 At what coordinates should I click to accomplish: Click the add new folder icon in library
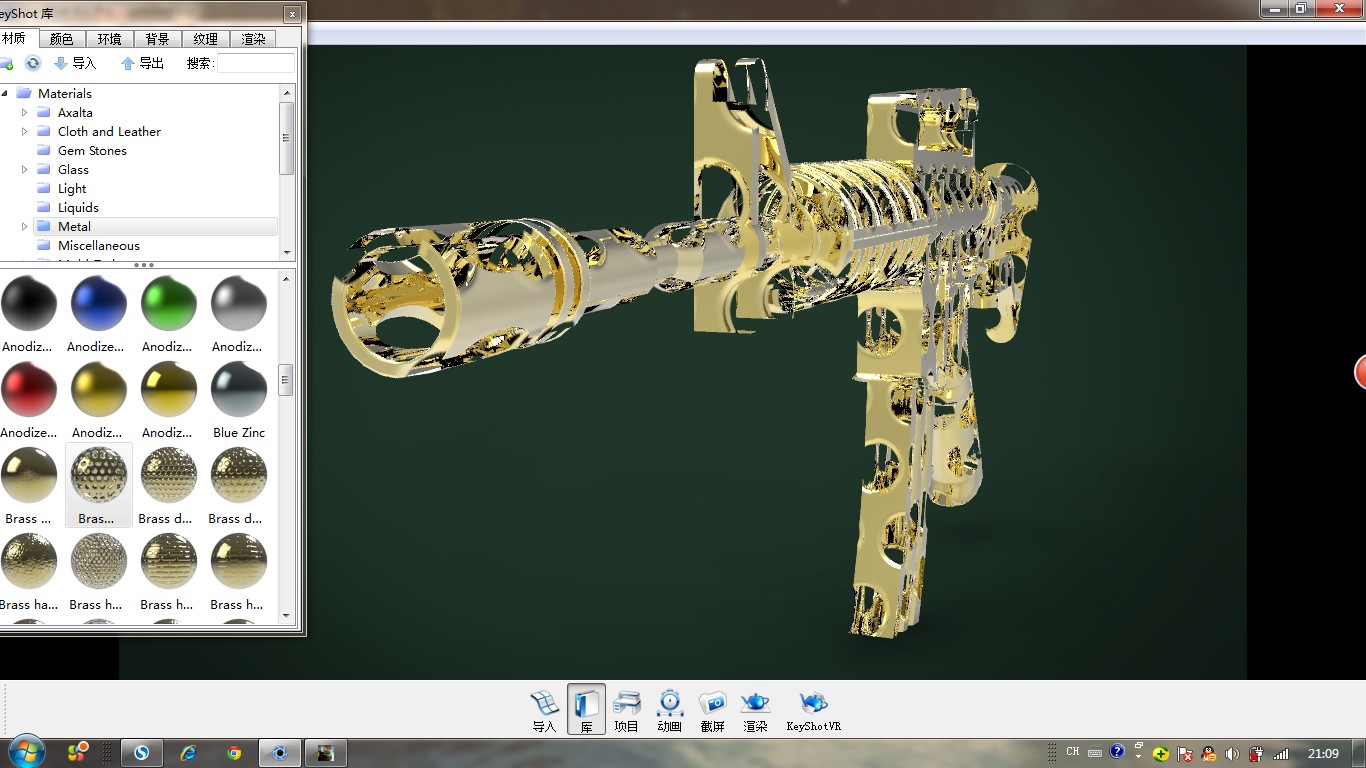(5, 63)
